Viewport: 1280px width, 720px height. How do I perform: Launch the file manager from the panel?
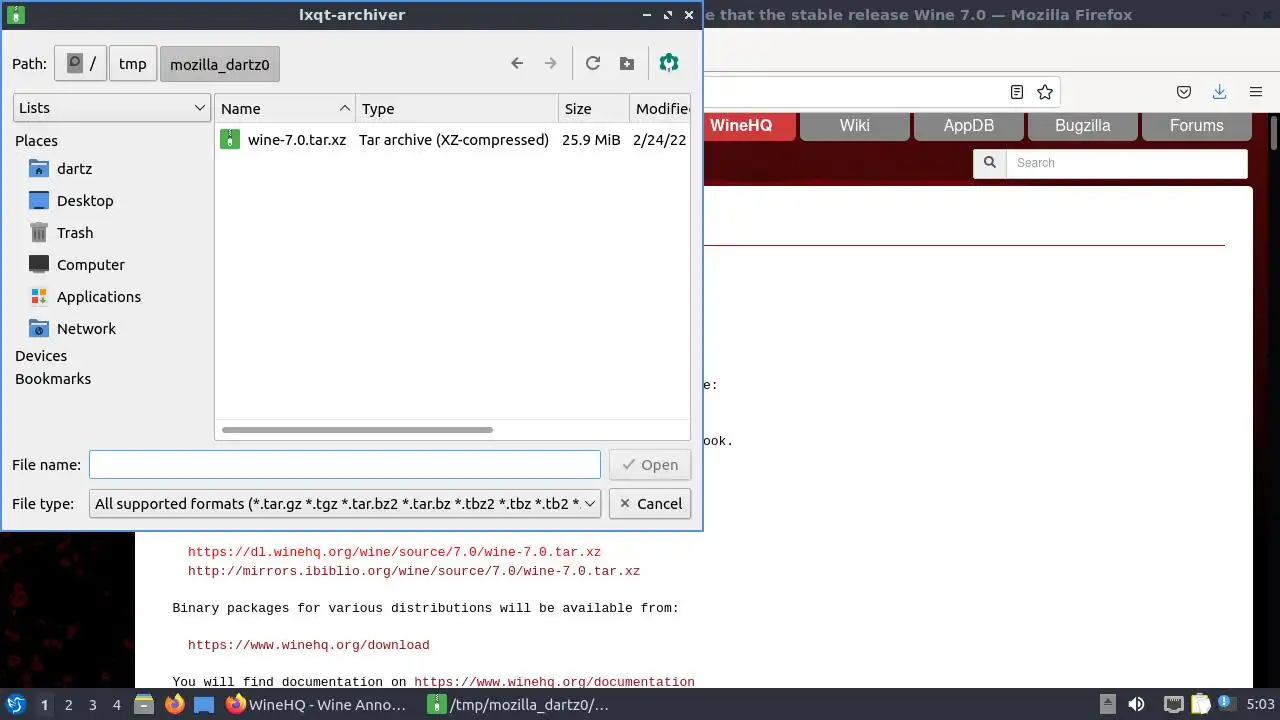tap(143, 705)
